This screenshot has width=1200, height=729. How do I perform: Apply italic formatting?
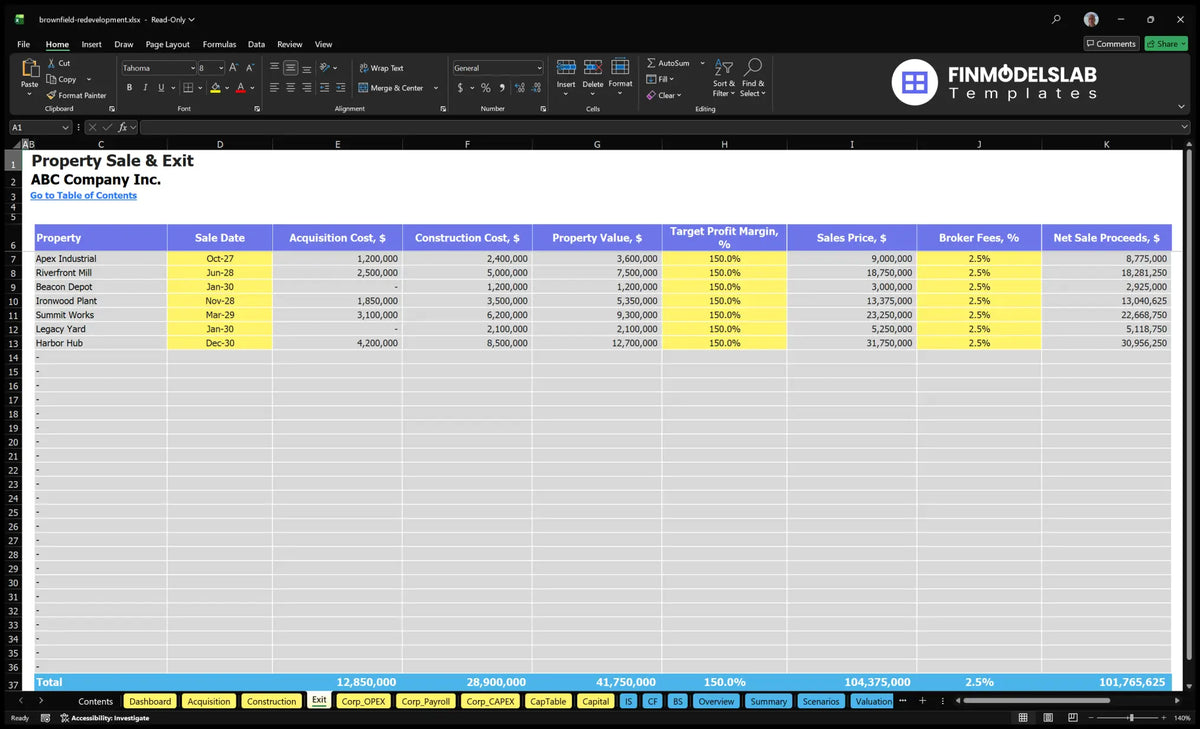tap(145, 88)
